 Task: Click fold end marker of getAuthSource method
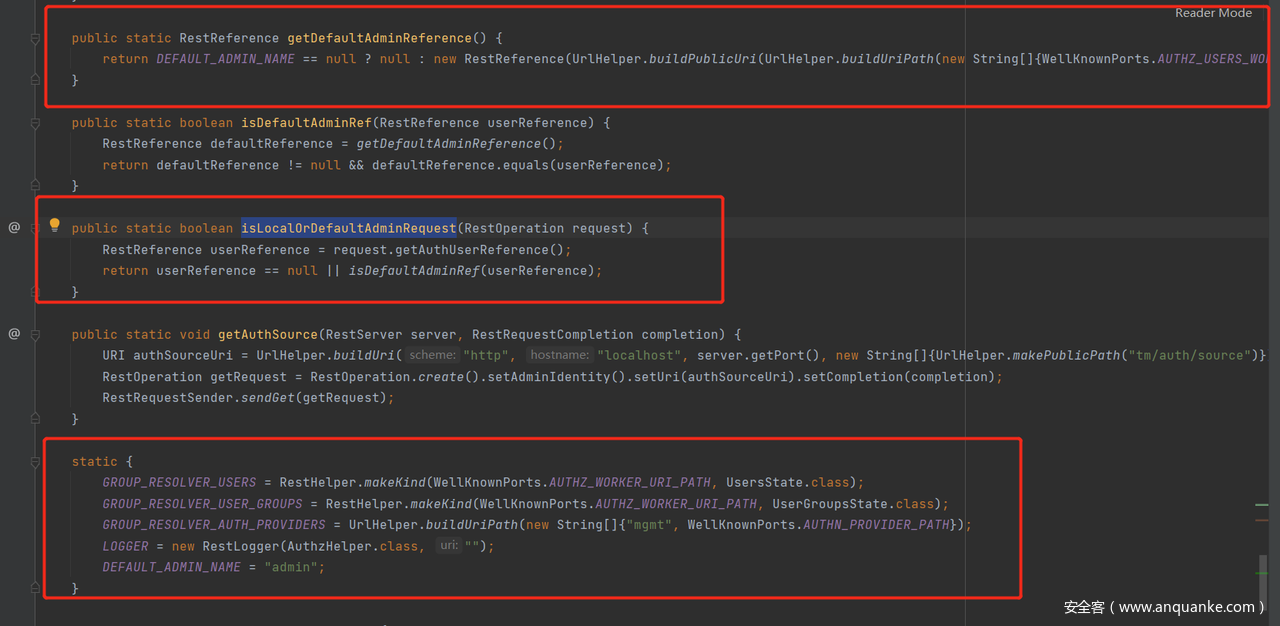(35, 419)
